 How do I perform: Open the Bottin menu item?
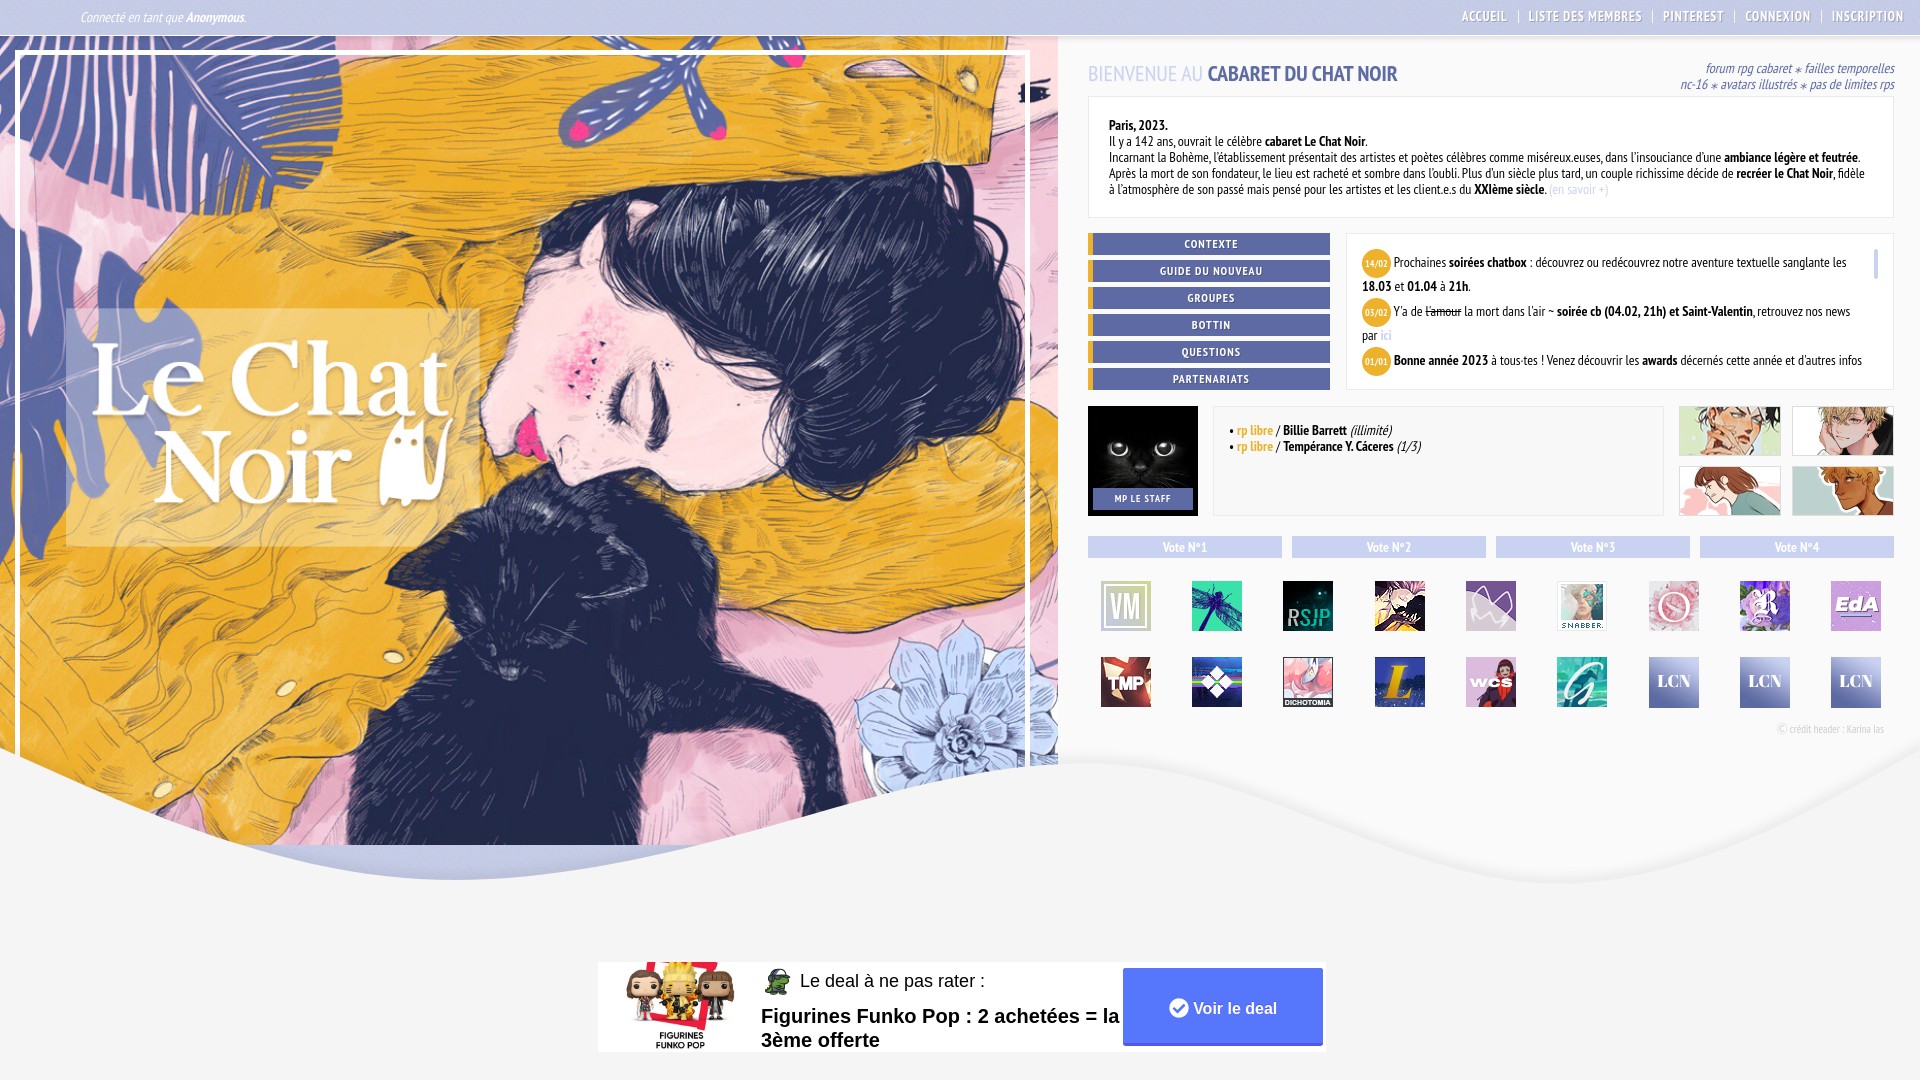coord(1209,325)
